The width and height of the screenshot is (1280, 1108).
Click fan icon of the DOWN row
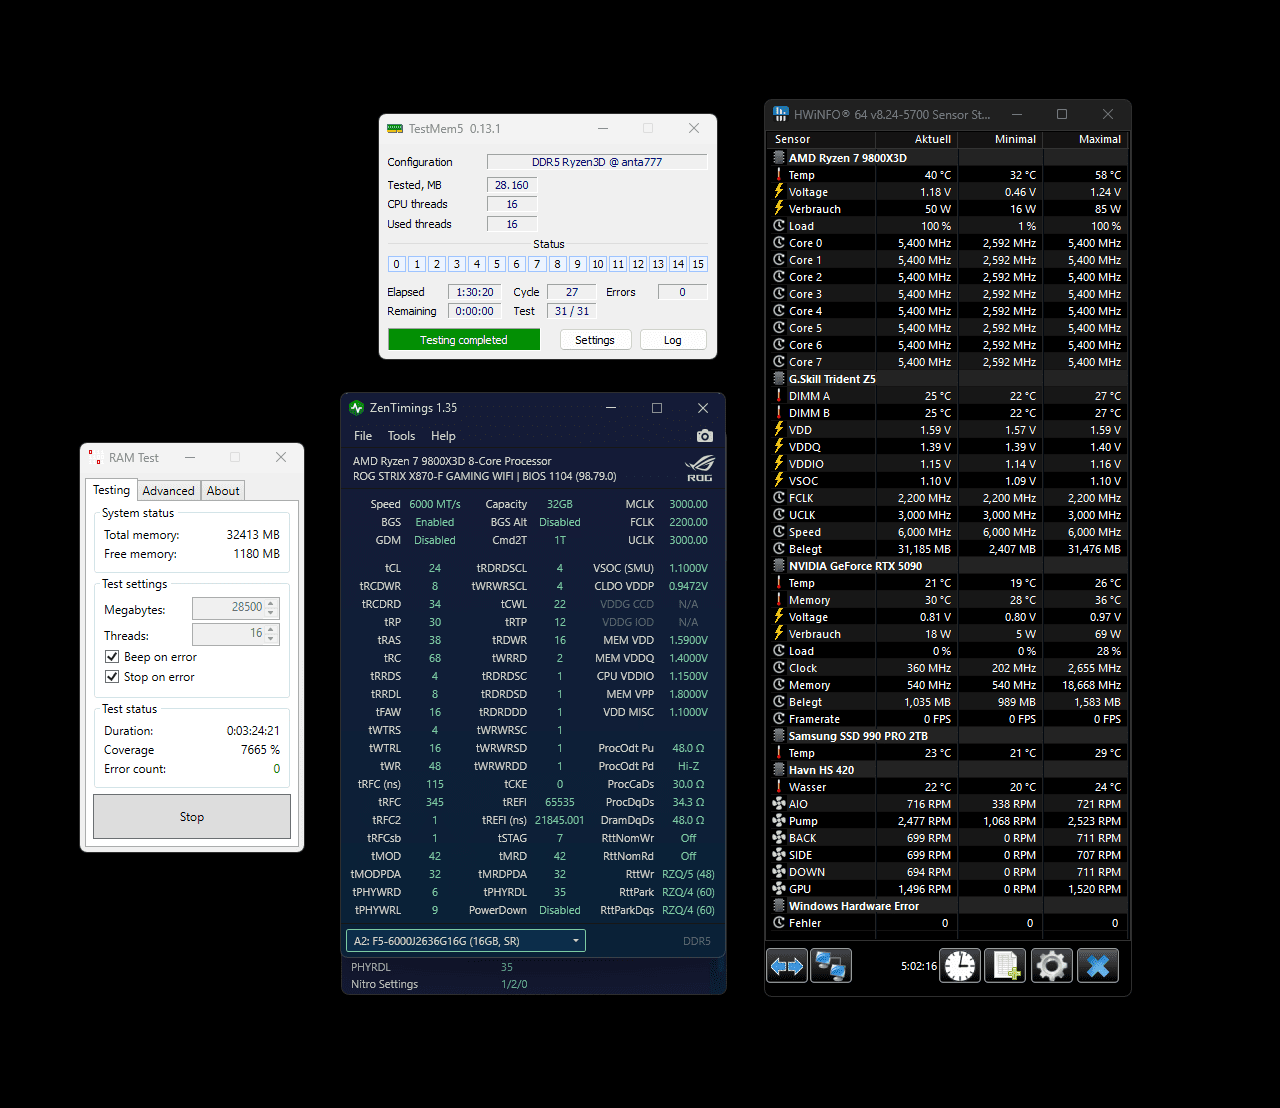point(779,871)
